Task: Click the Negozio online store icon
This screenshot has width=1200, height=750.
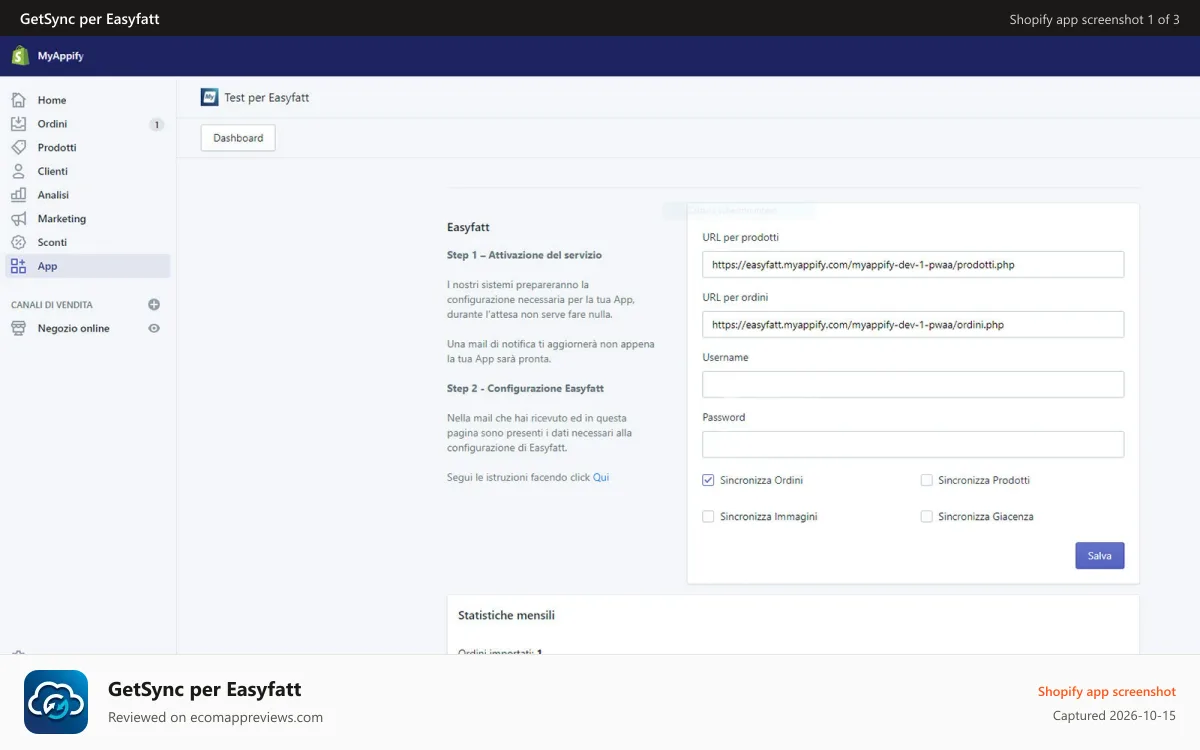Action: tap(18, 328)
